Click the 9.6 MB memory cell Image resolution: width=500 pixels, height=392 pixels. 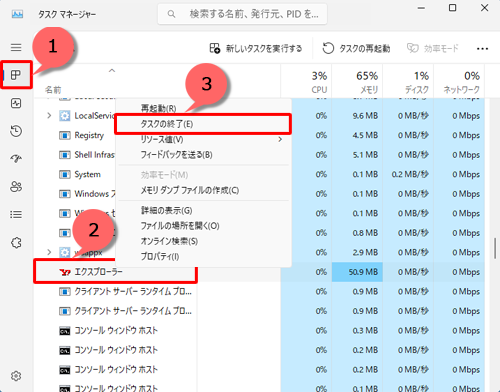(x=357, y=116)
